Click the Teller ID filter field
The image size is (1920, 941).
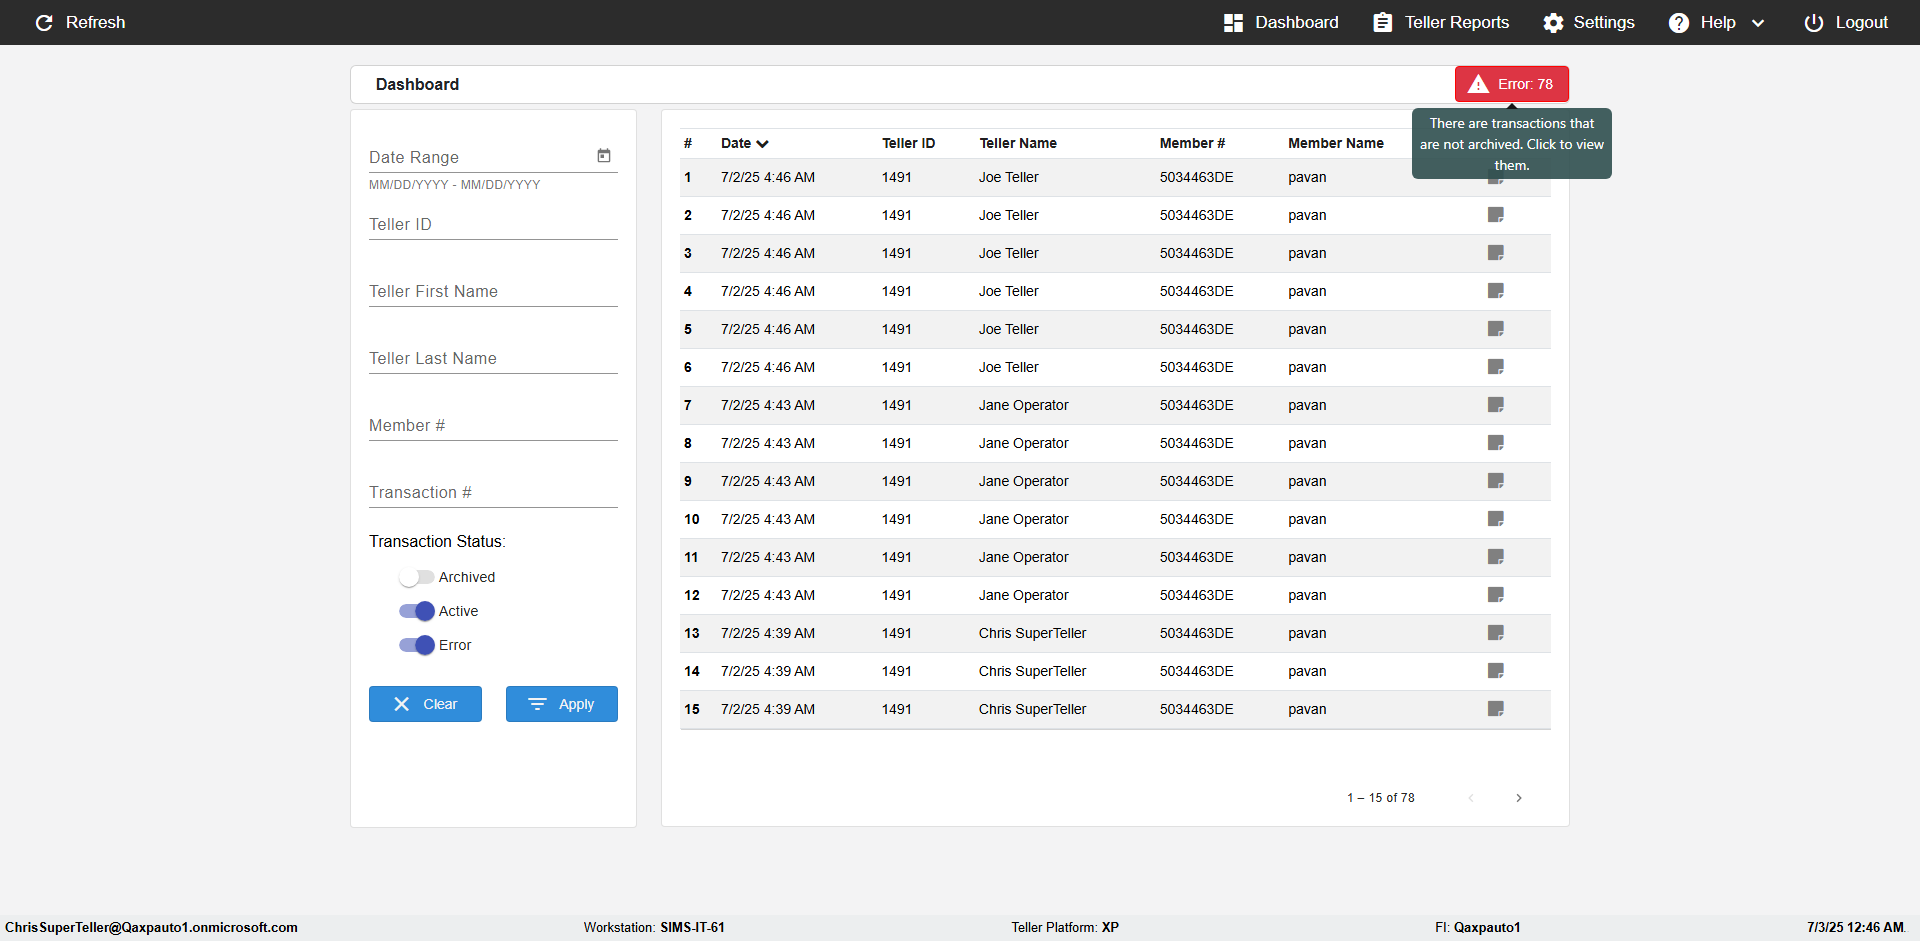pyautogui.click(x=493, y=224)
